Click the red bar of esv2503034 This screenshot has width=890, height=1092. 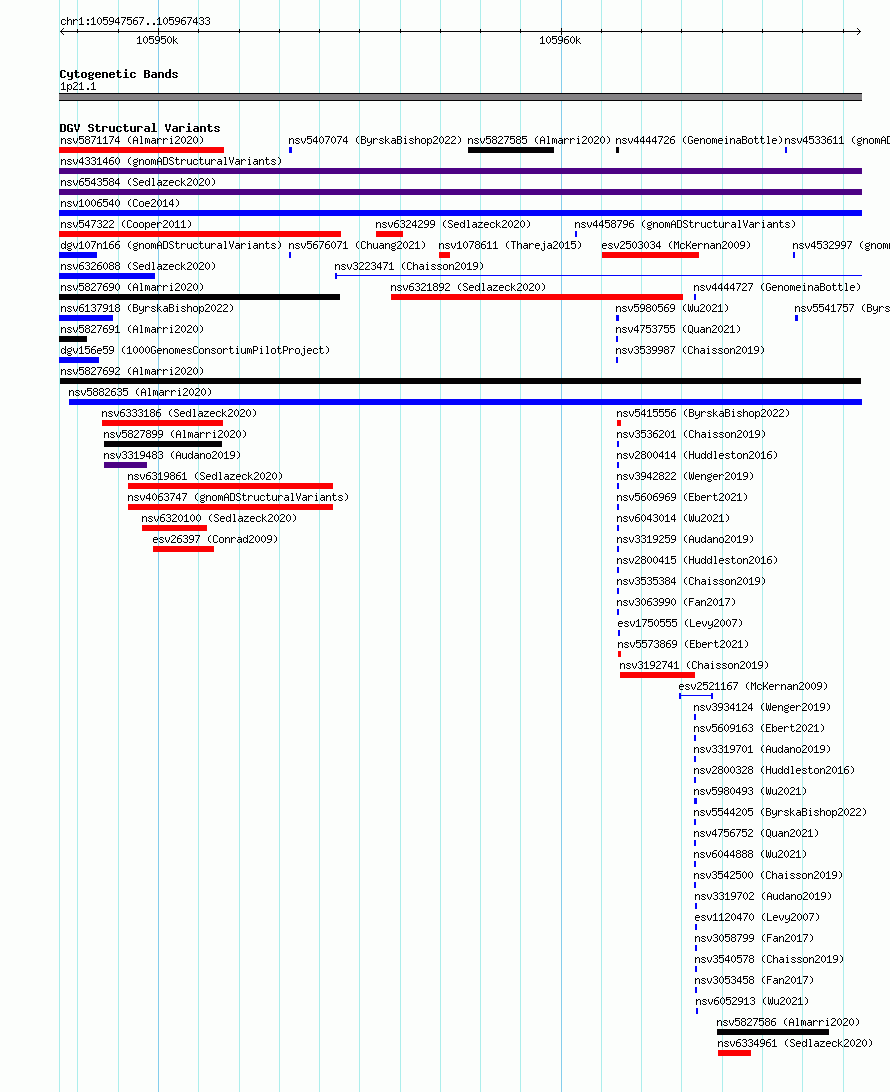(x=650, y=255)
